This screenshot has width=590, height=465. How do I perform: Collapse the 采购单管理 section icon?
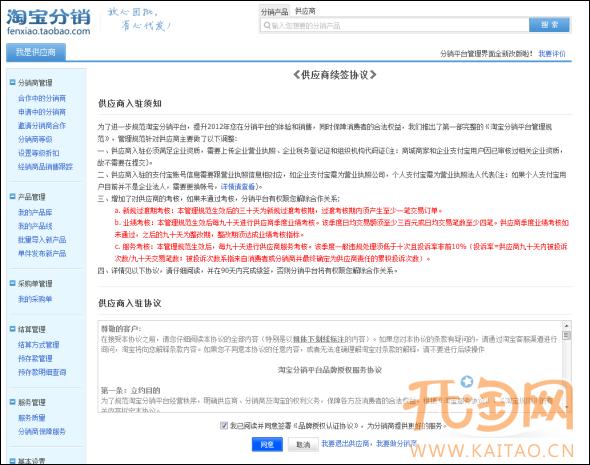(12, 283)
